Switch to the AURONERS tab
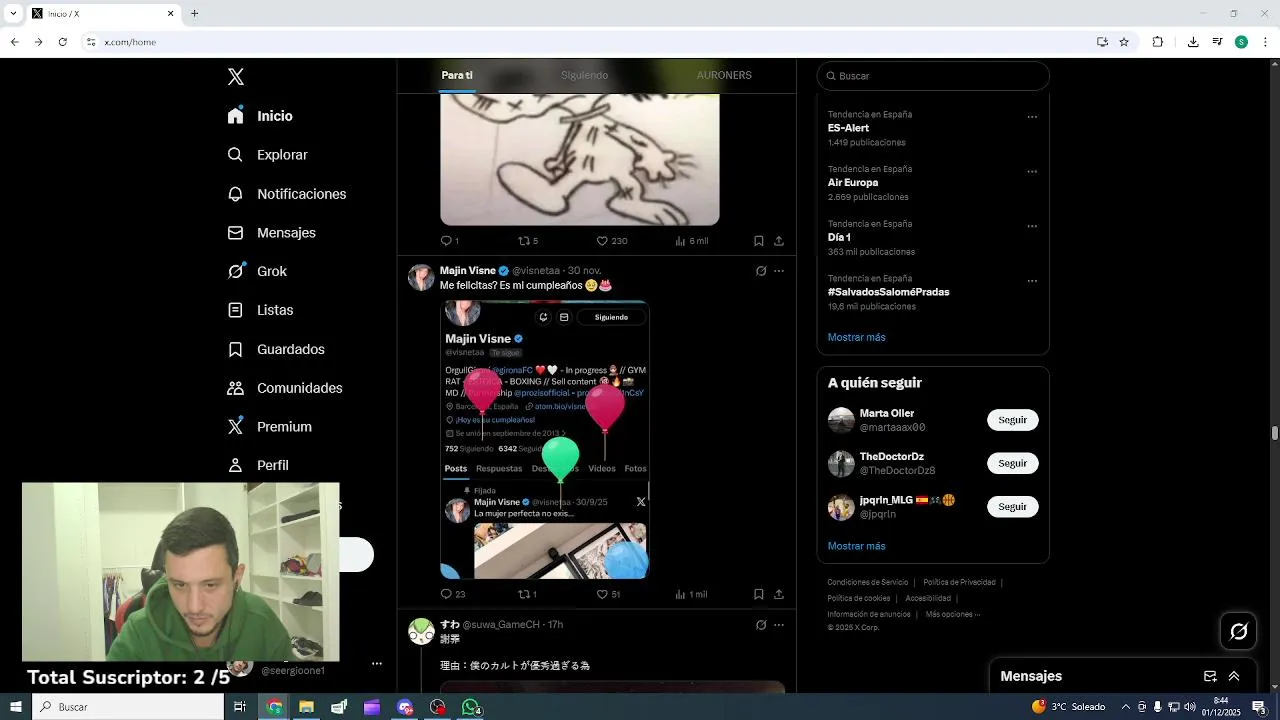The height and width of the screenshot is (720, 1280). [724, 75]
